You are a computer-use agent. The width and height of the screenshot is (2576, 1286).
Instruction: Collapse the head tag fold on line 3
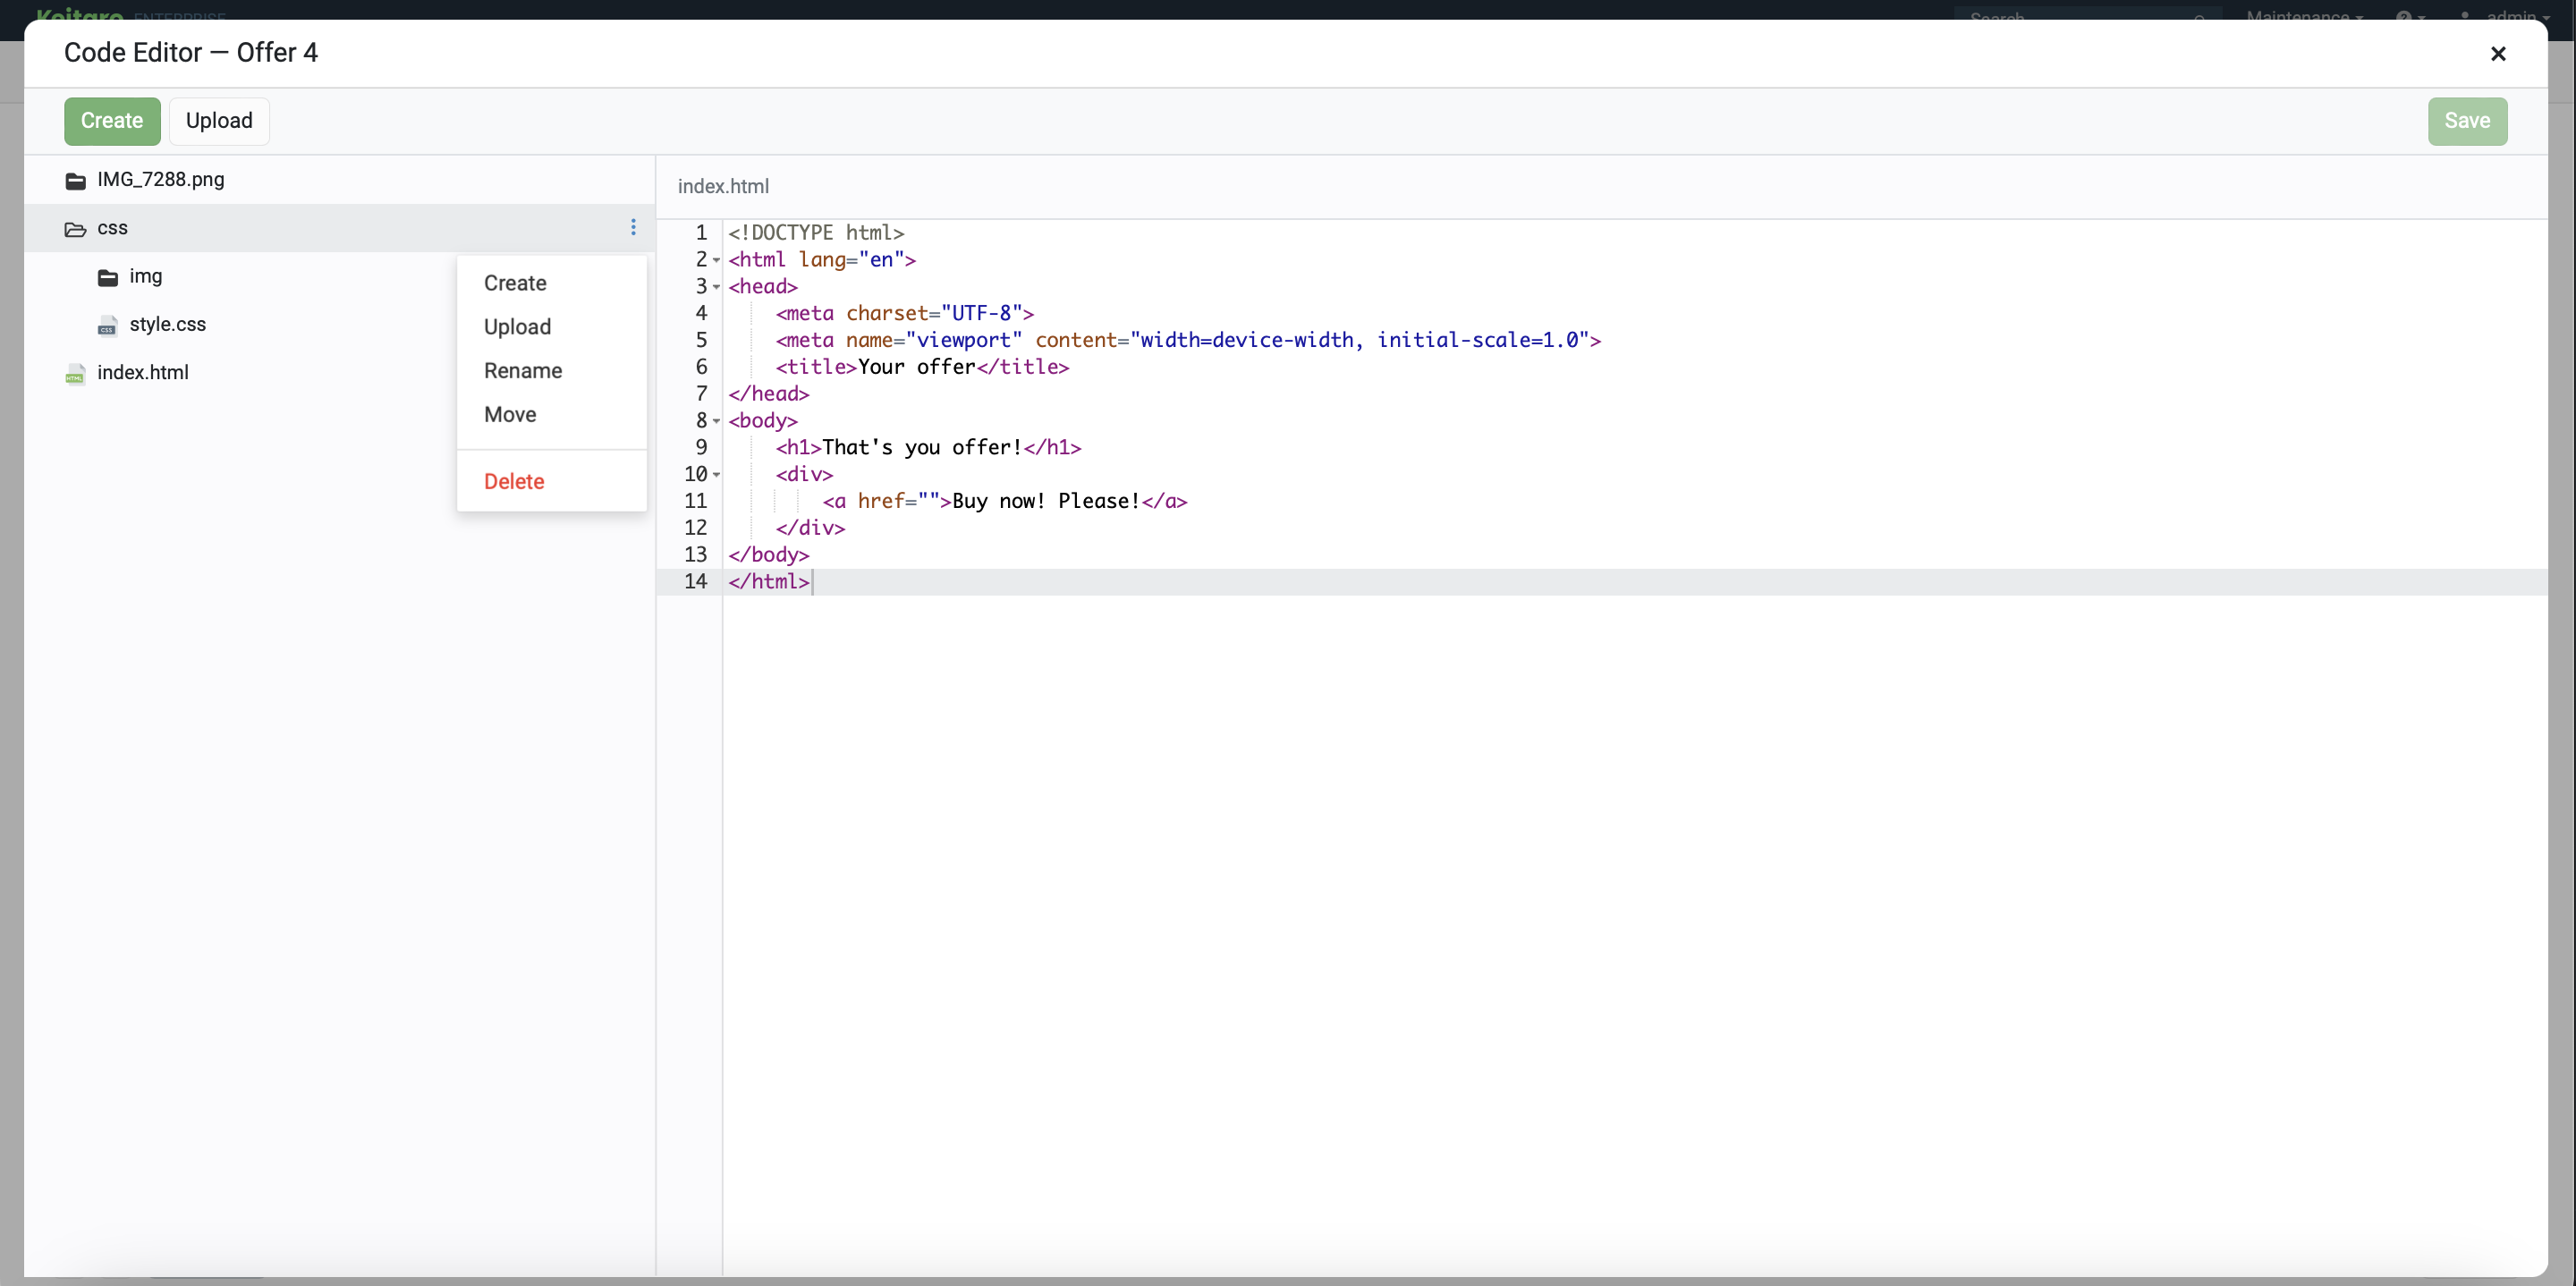(716, 287)
